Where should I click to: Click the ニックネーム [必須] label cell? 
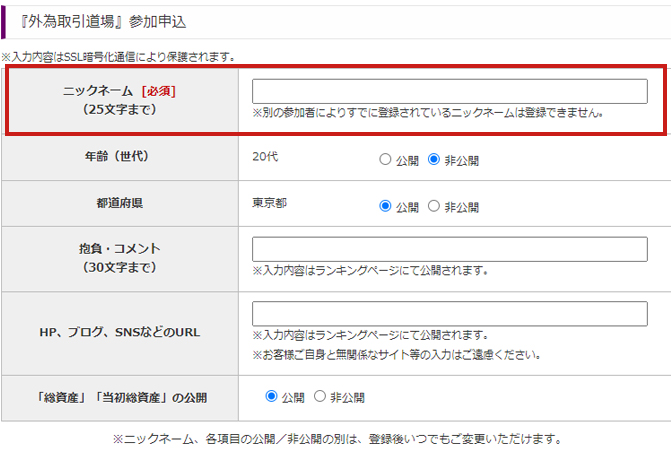coord(119,100)
